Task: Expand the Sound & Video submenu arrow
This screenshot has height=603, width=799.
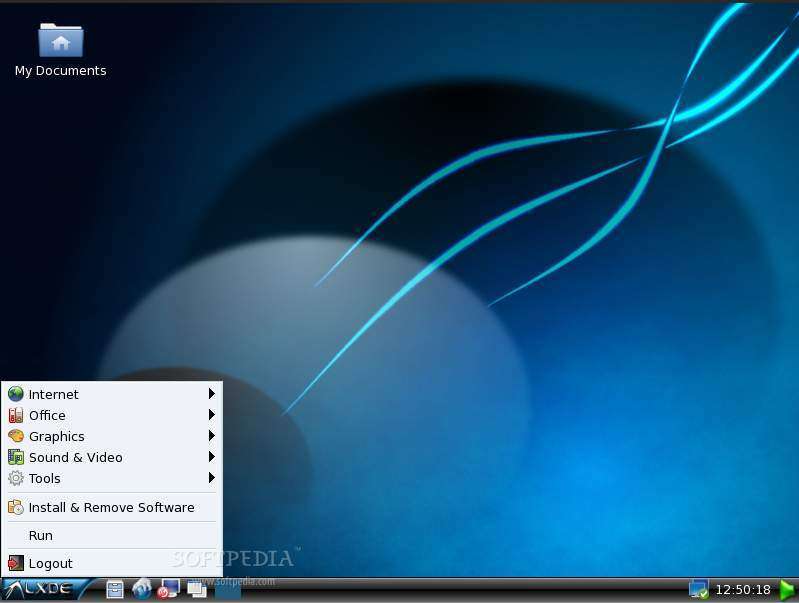Action: point(212,457)
